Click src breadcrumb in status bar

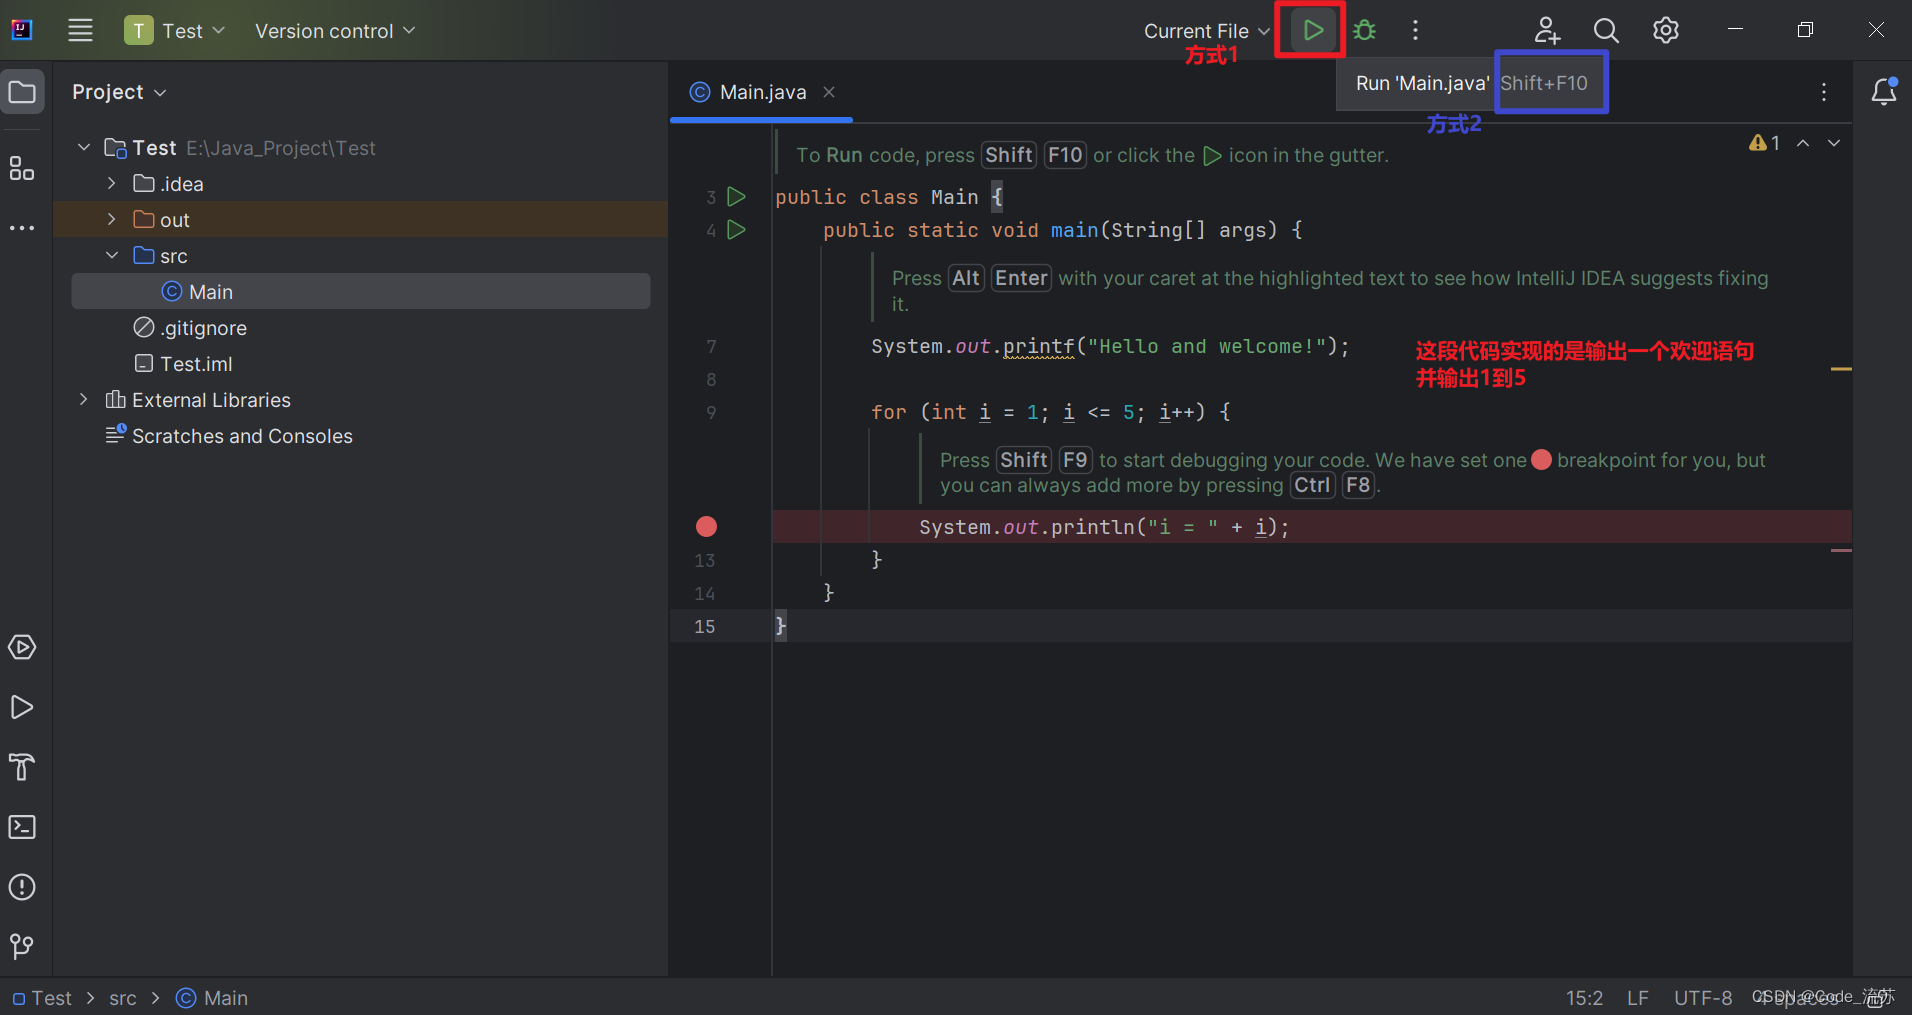pyautogui.click(x=123, y=998)
